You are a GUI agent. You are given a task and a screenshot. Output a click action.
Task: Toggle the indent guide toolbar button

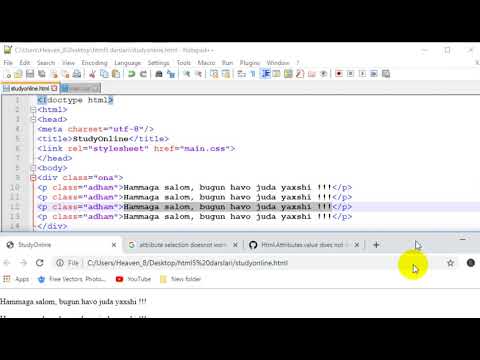coord(265,74)
